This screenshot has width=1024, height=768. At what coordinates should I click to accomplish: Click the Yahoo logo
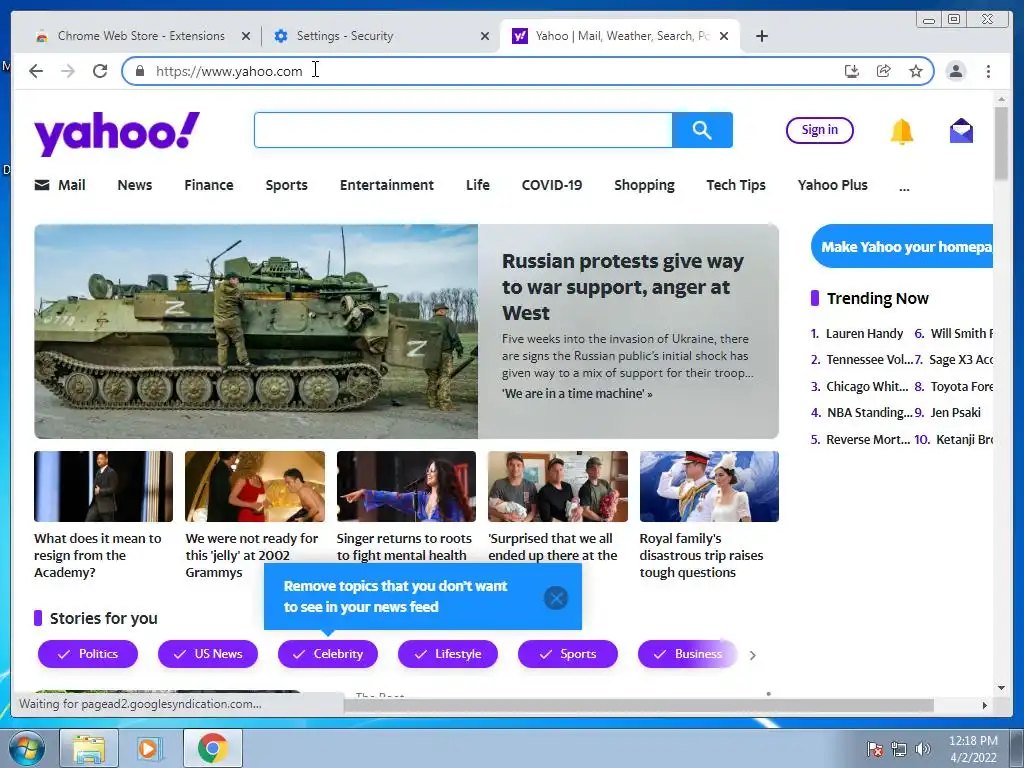pos(117,133)
